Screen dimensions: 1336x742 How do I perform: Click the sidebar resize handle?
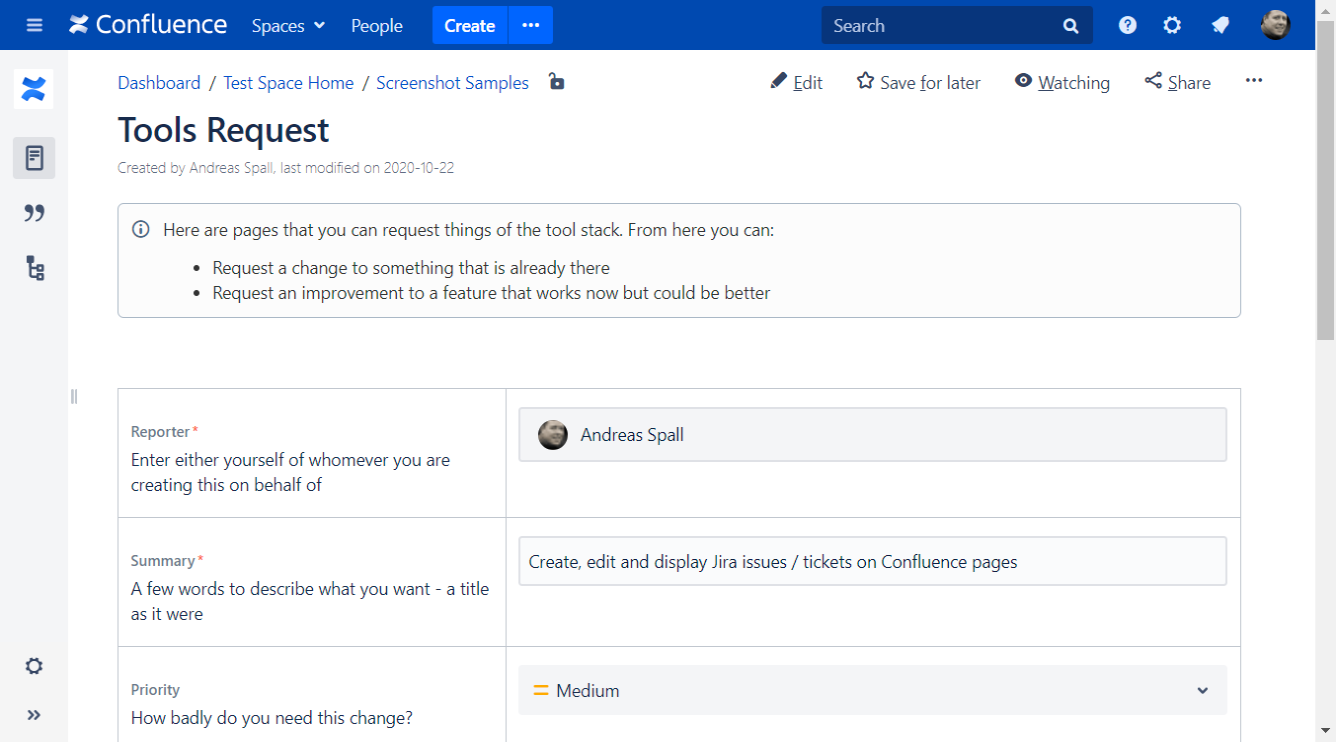click(x=73, y=397)
